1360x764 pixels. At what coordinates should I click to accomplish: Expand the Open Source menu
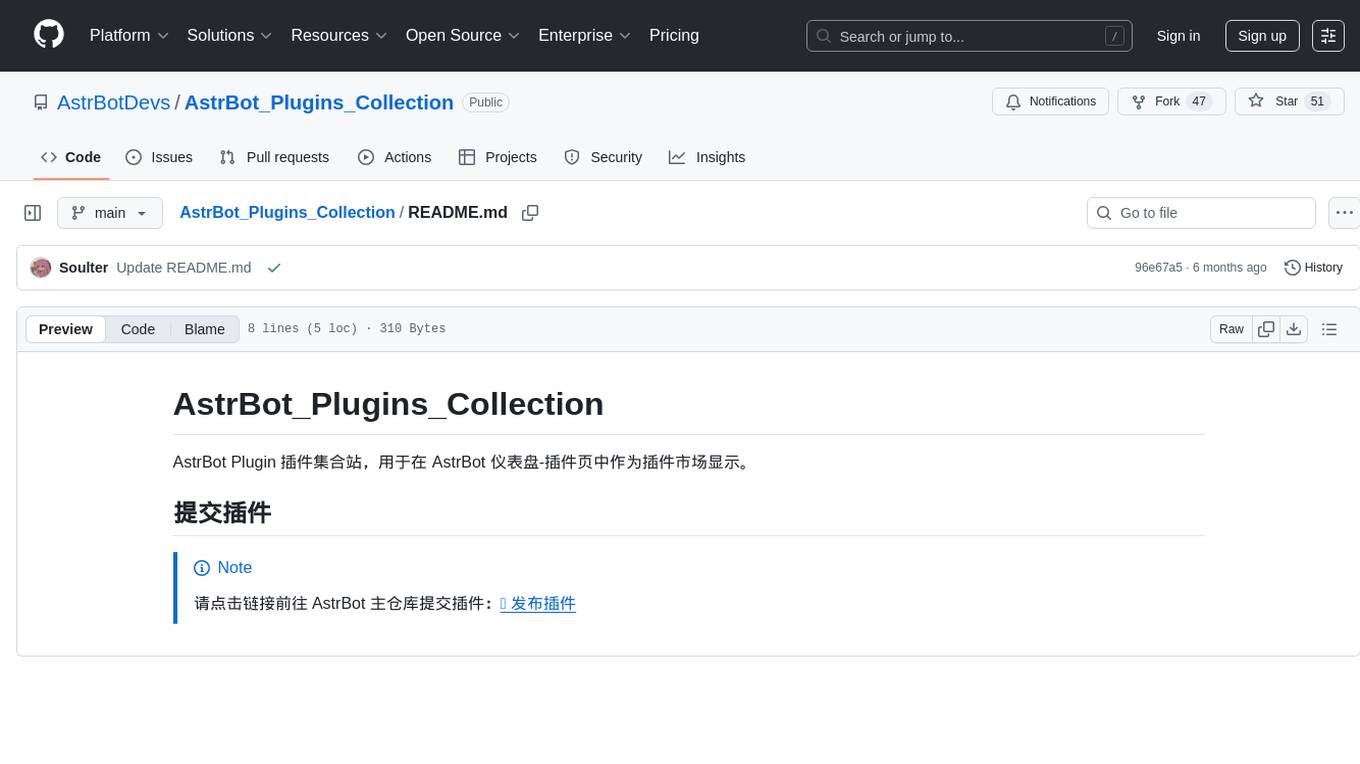463,35
